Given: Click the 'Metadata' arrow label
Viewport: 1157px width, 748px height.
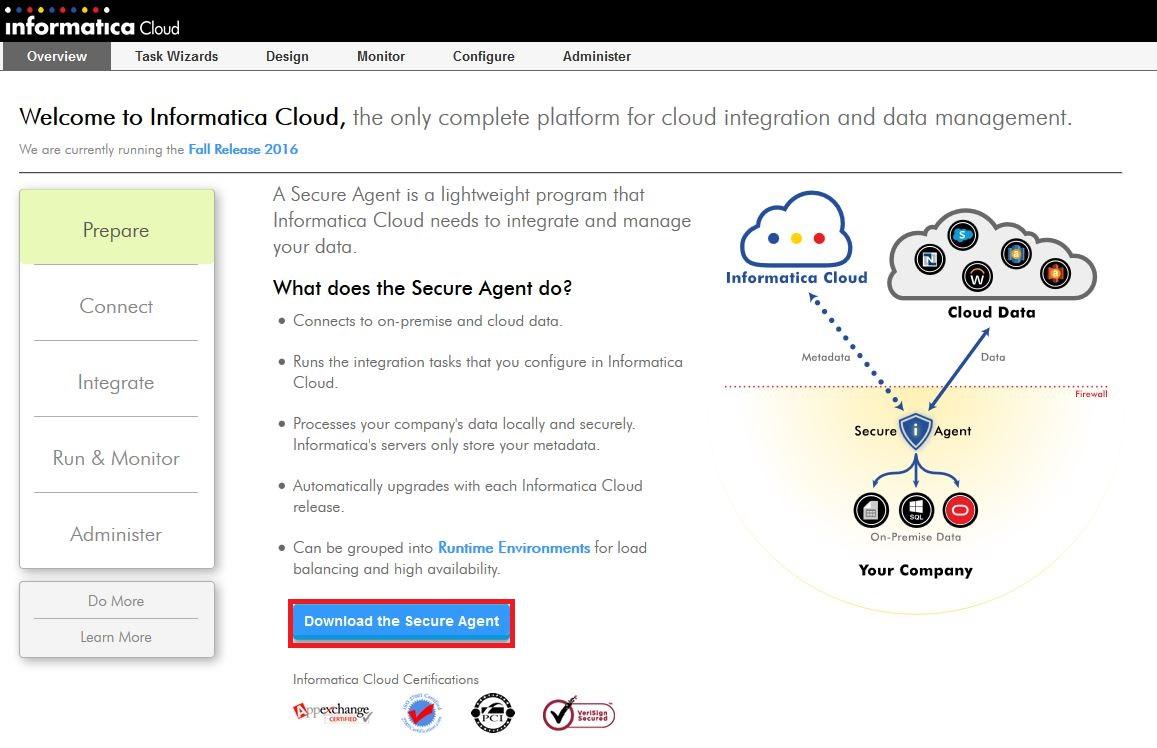Looking at the screenshot, I should (x=826, y=357).
